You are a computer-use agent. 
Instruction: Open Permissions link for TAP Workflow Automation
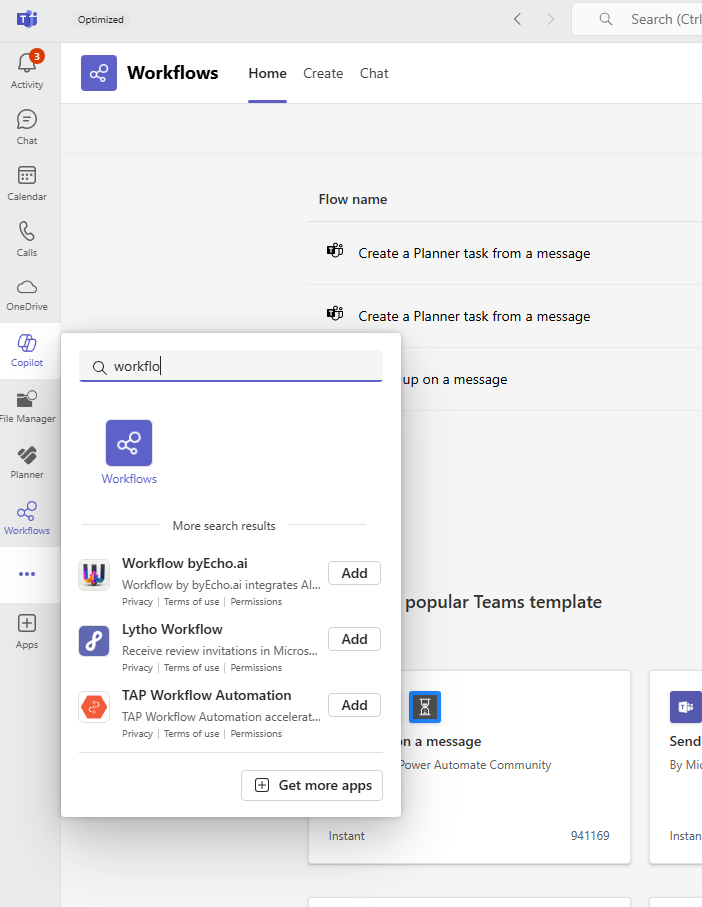click(256, 733)
